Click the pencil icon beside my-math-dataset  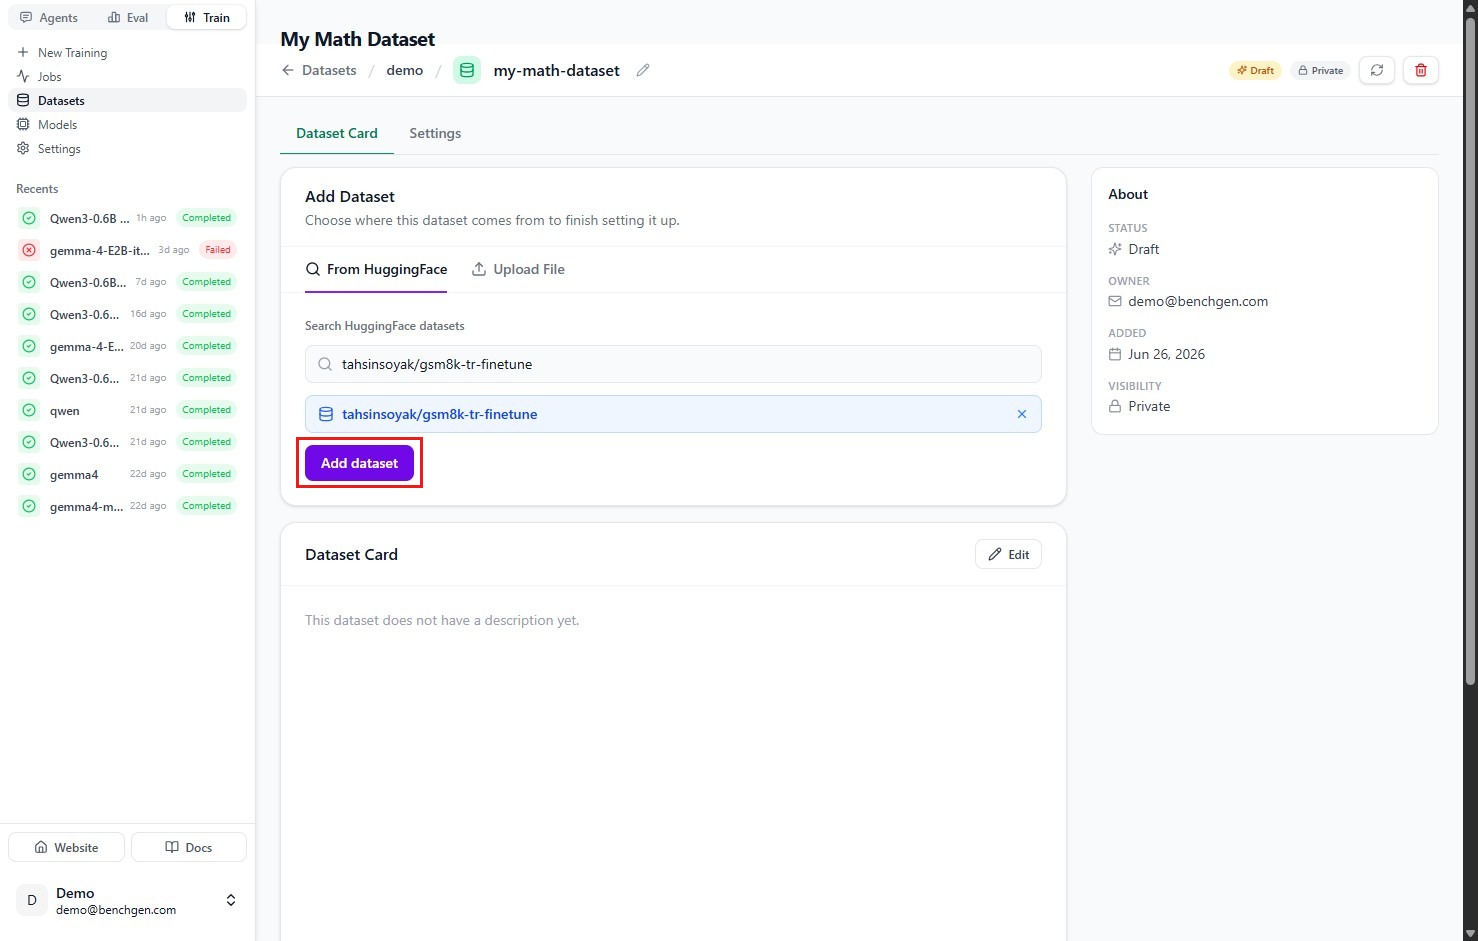pyautogui.click(x=643, y=70)
